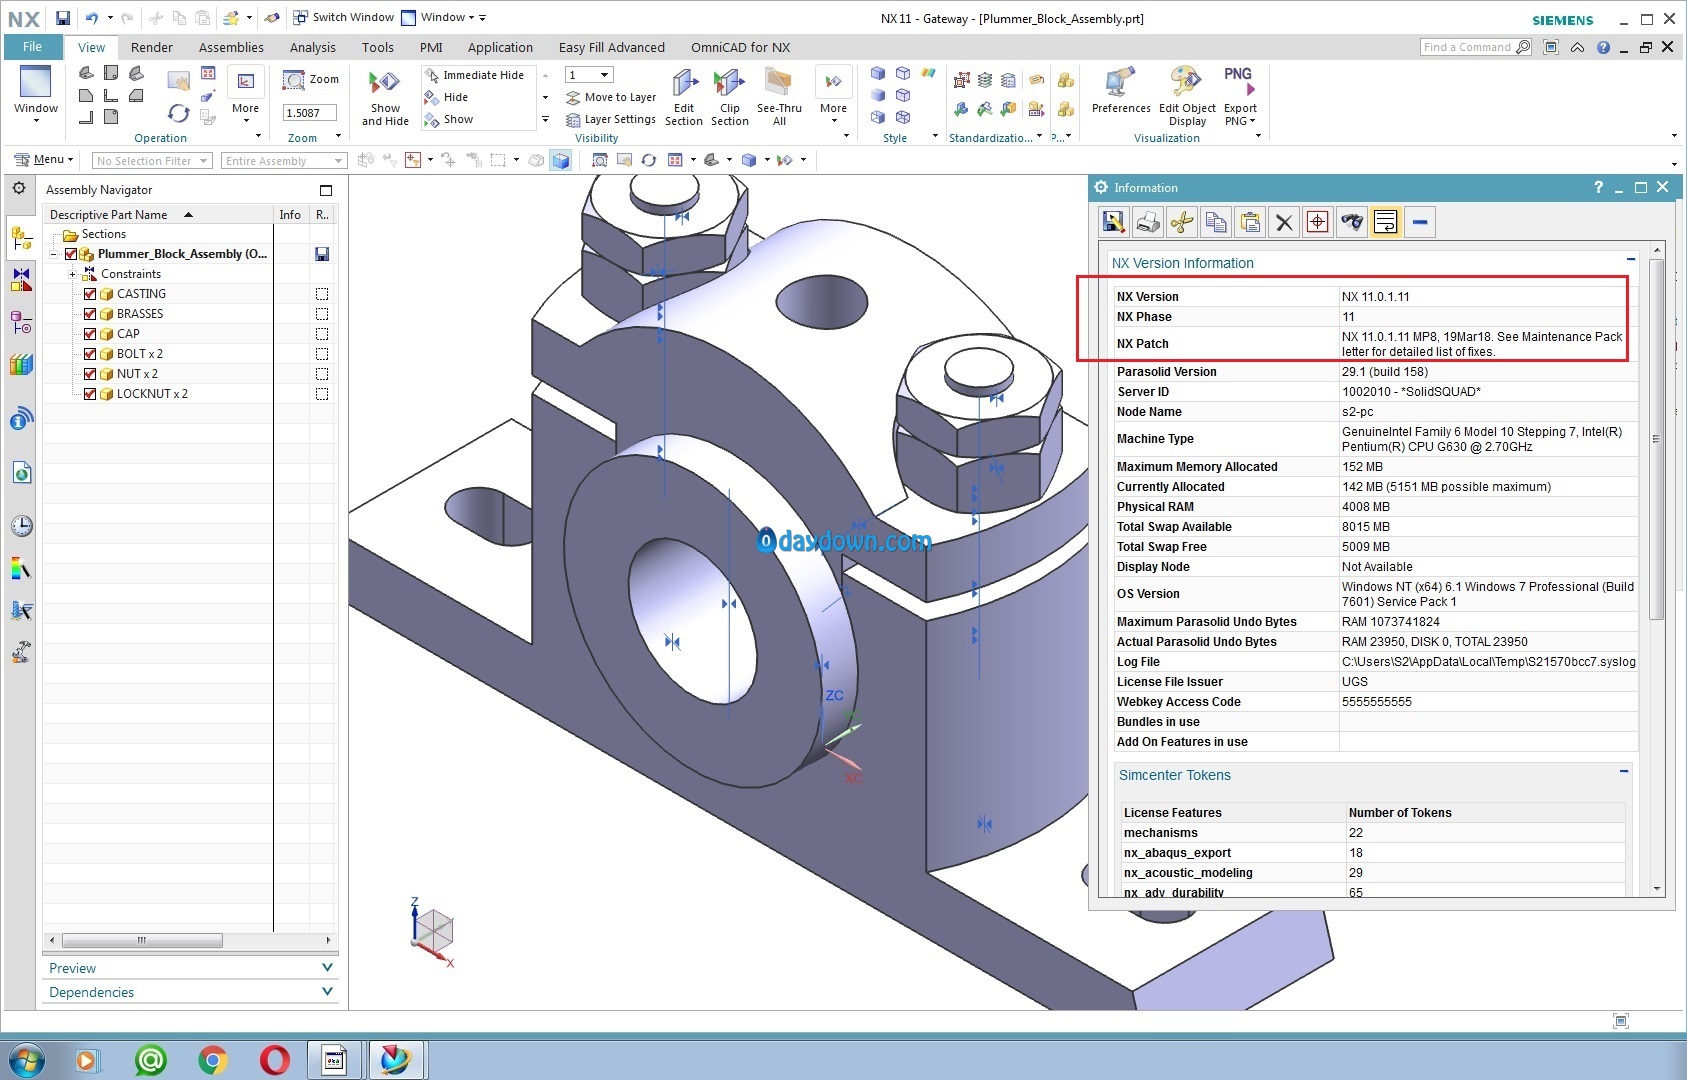This screenshot has height=1080, width=1687.
Task: Click the Paste icon in Information window
Action: click(x=1250, y=222)
